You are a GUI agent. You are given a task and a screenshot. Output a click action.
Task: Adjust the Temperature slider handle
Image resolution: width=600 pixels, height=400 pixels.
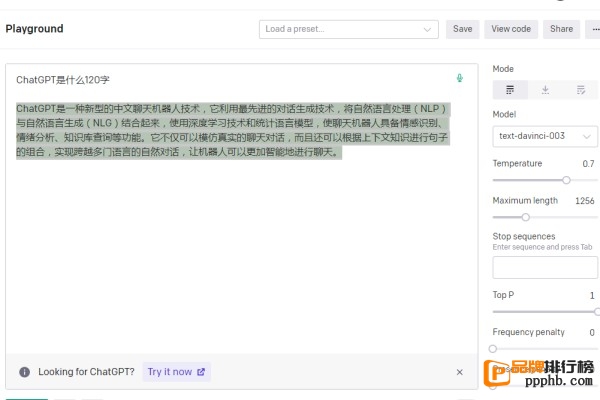click(x=566, y=180)
